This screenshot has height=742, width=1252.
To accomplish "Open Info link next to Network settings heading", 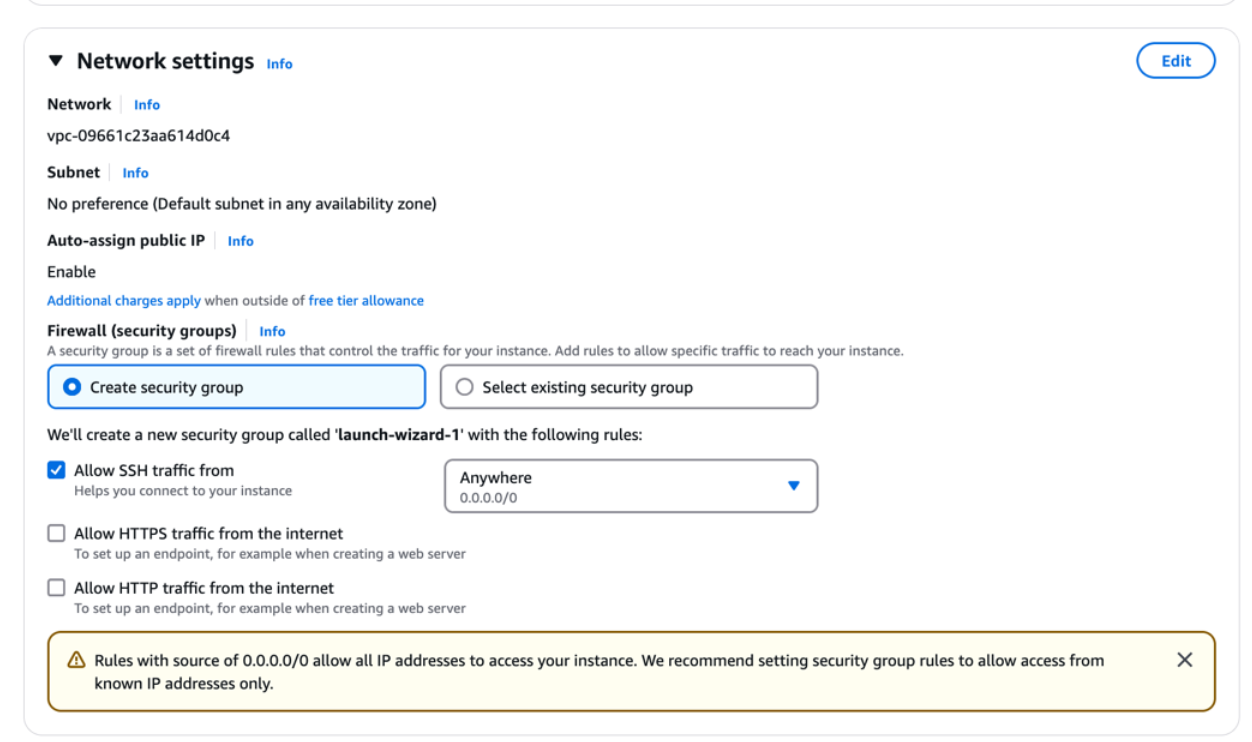I will tap(279, 64).
